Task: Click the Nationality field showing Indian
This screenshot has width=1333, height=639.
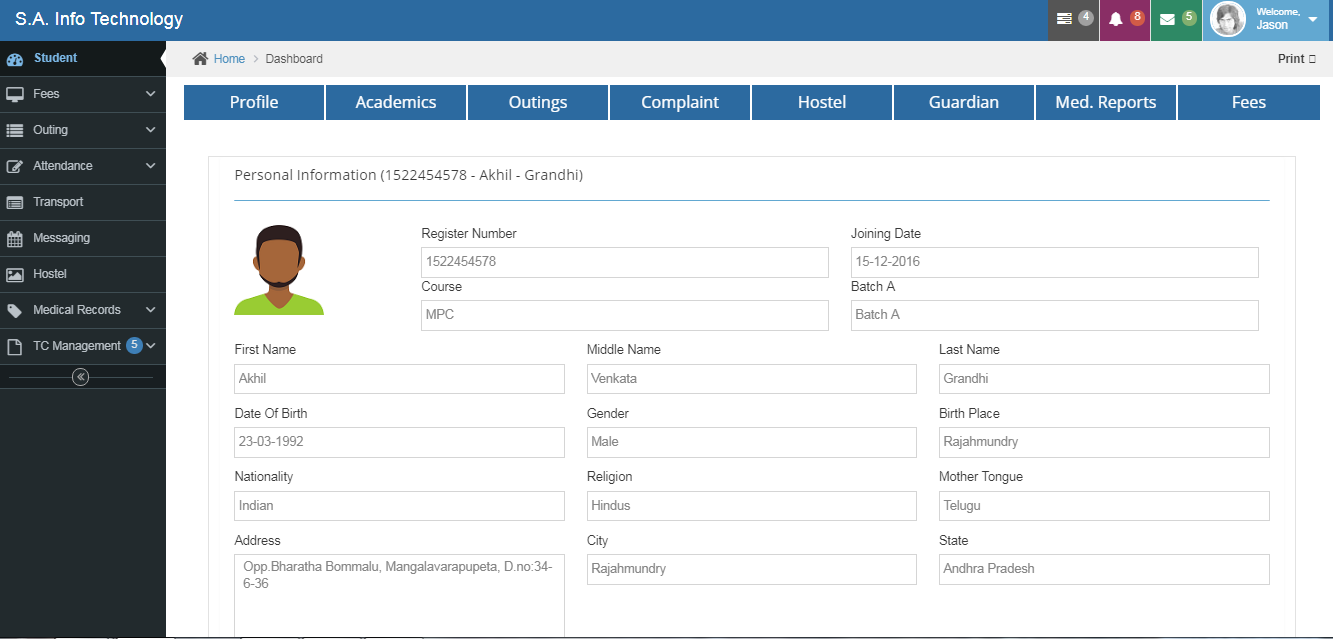Action: point(400,506)
